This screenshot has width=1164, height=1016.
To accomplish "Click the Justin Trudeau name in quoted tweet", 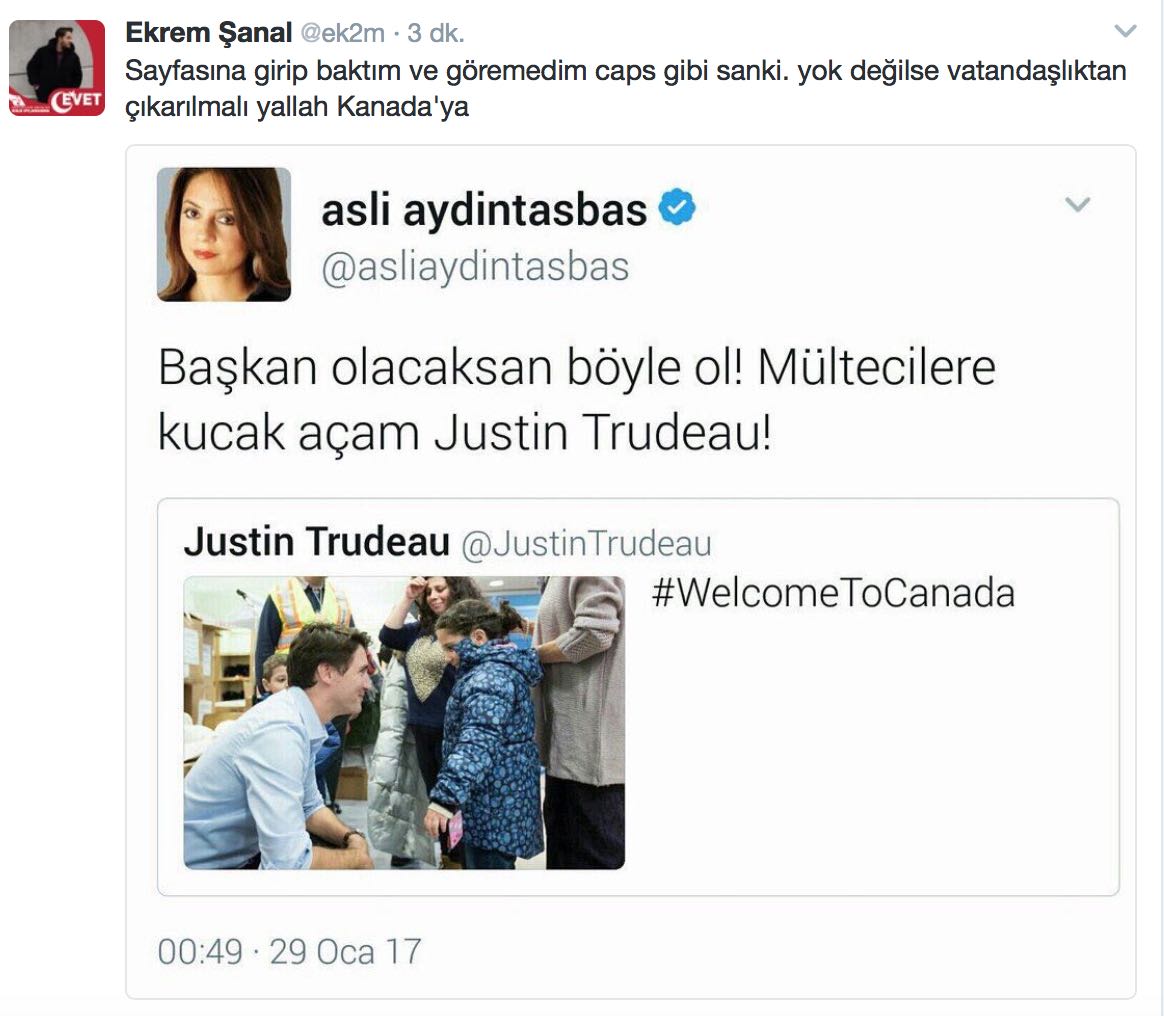I will pos(317,541).
